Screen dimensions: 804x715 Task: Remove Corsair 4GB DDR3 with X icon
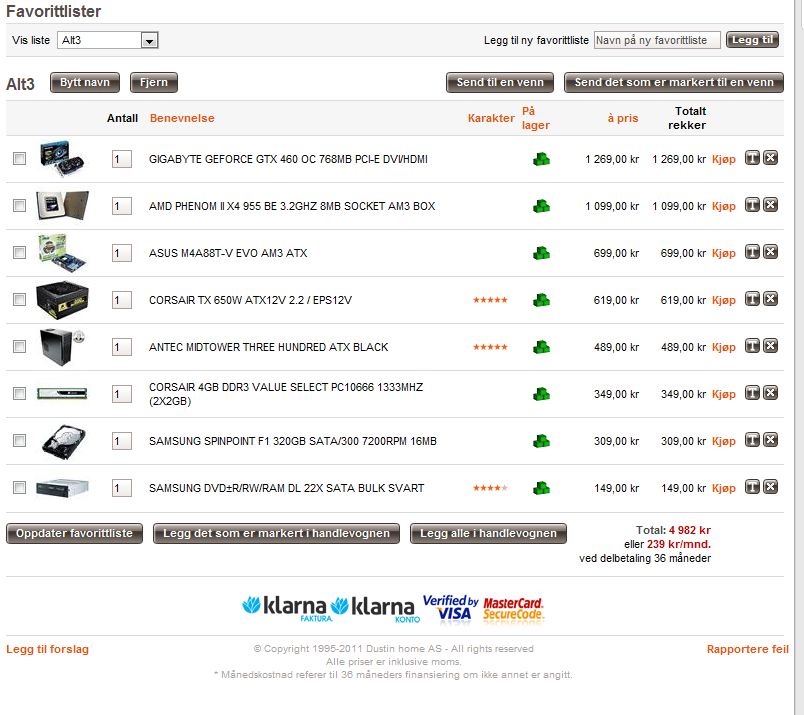[x=771, y=393]
